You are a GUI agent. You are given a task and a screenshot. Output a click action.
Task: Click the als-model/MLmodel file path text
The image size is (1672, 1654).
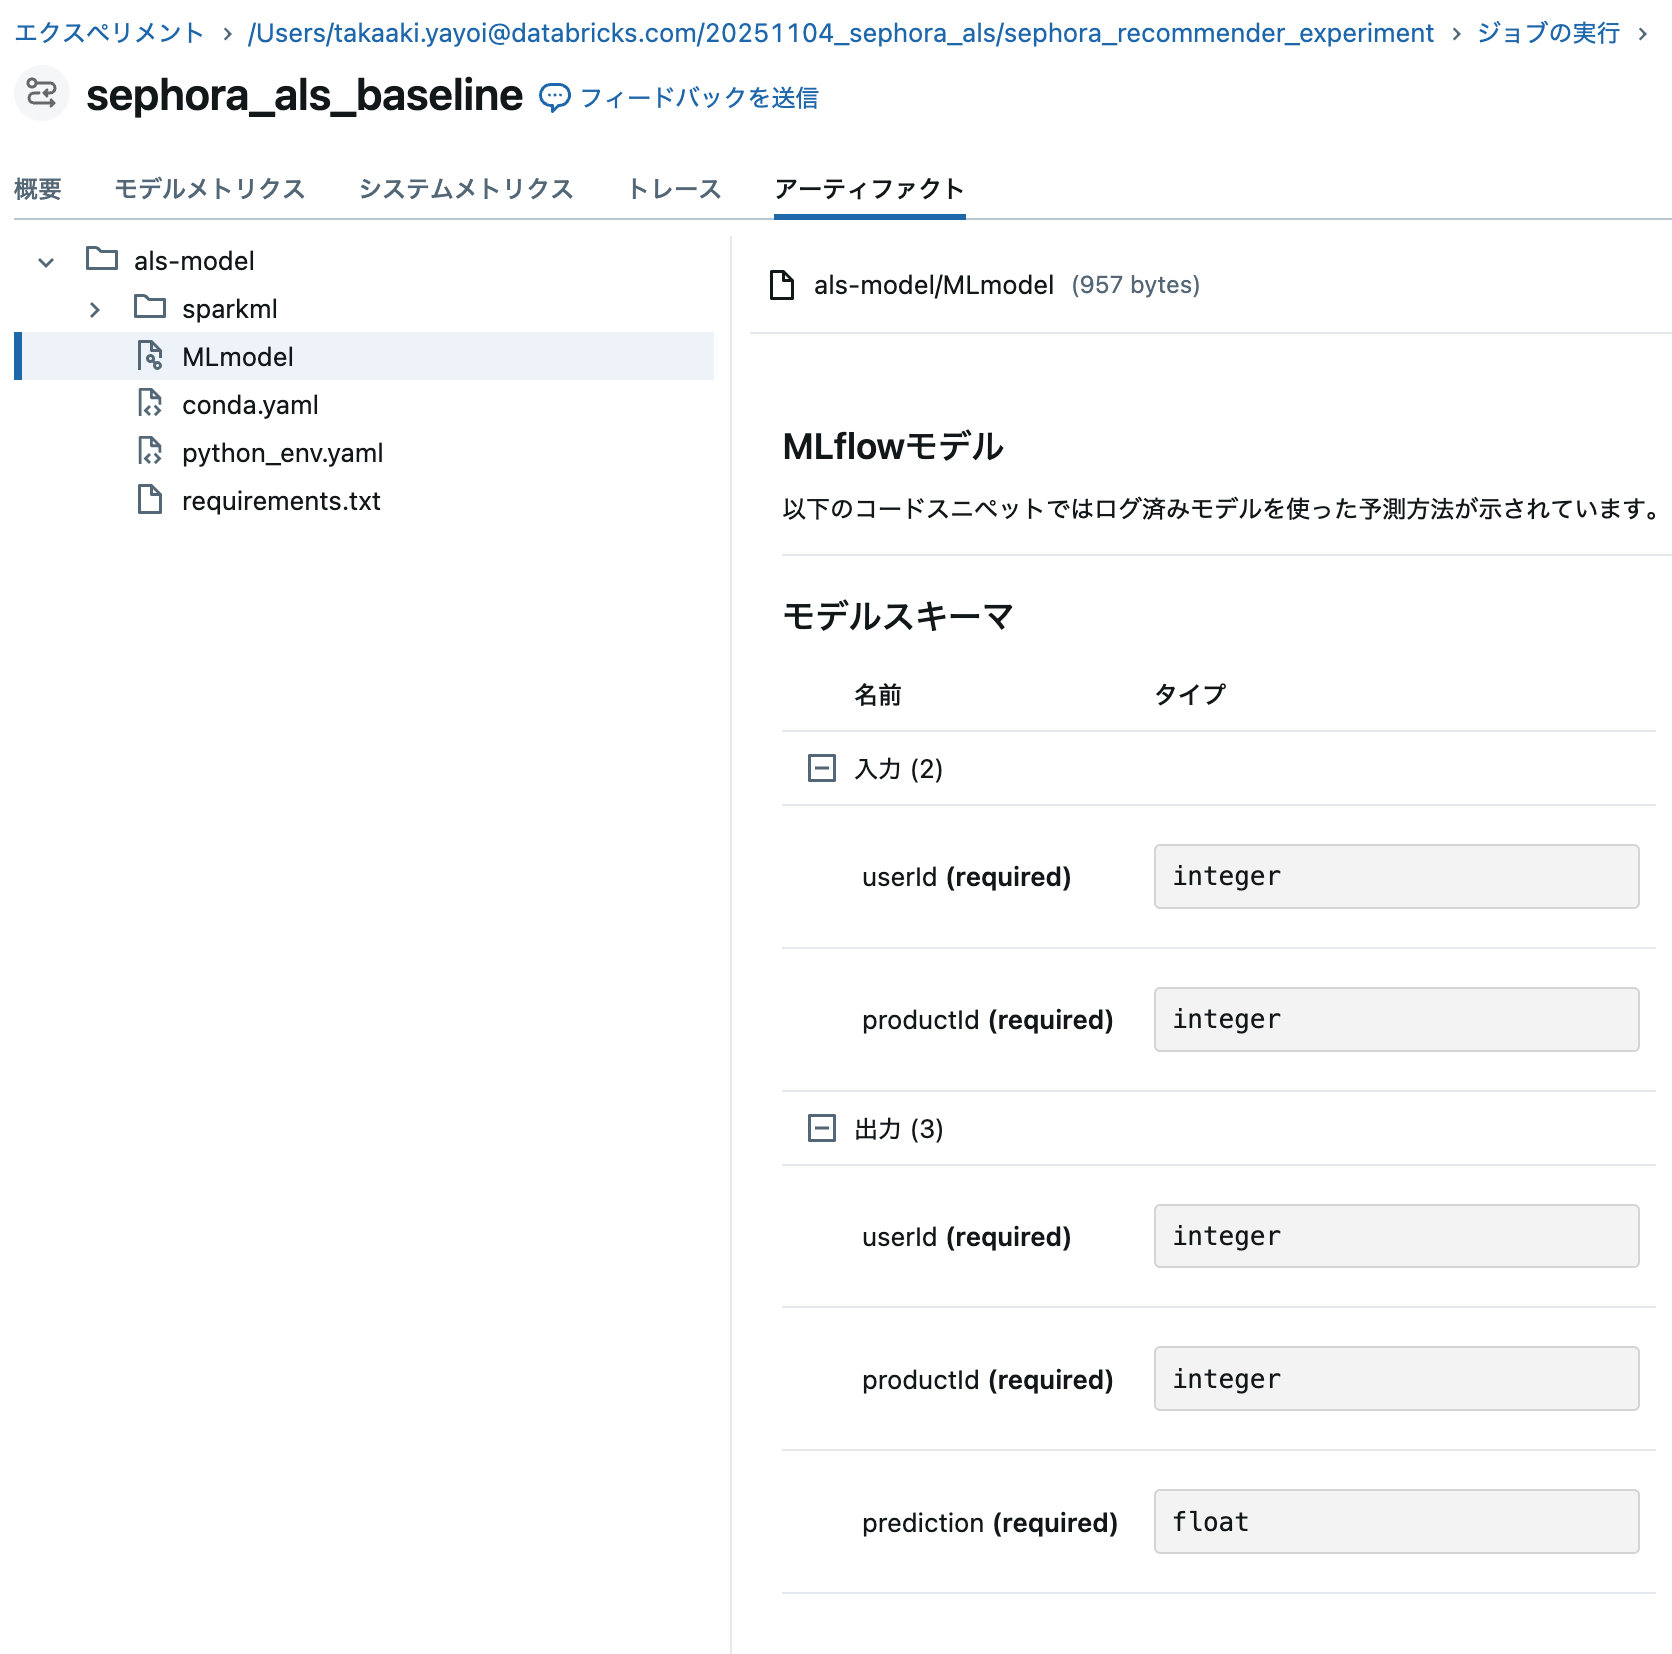tap(934, 285)
